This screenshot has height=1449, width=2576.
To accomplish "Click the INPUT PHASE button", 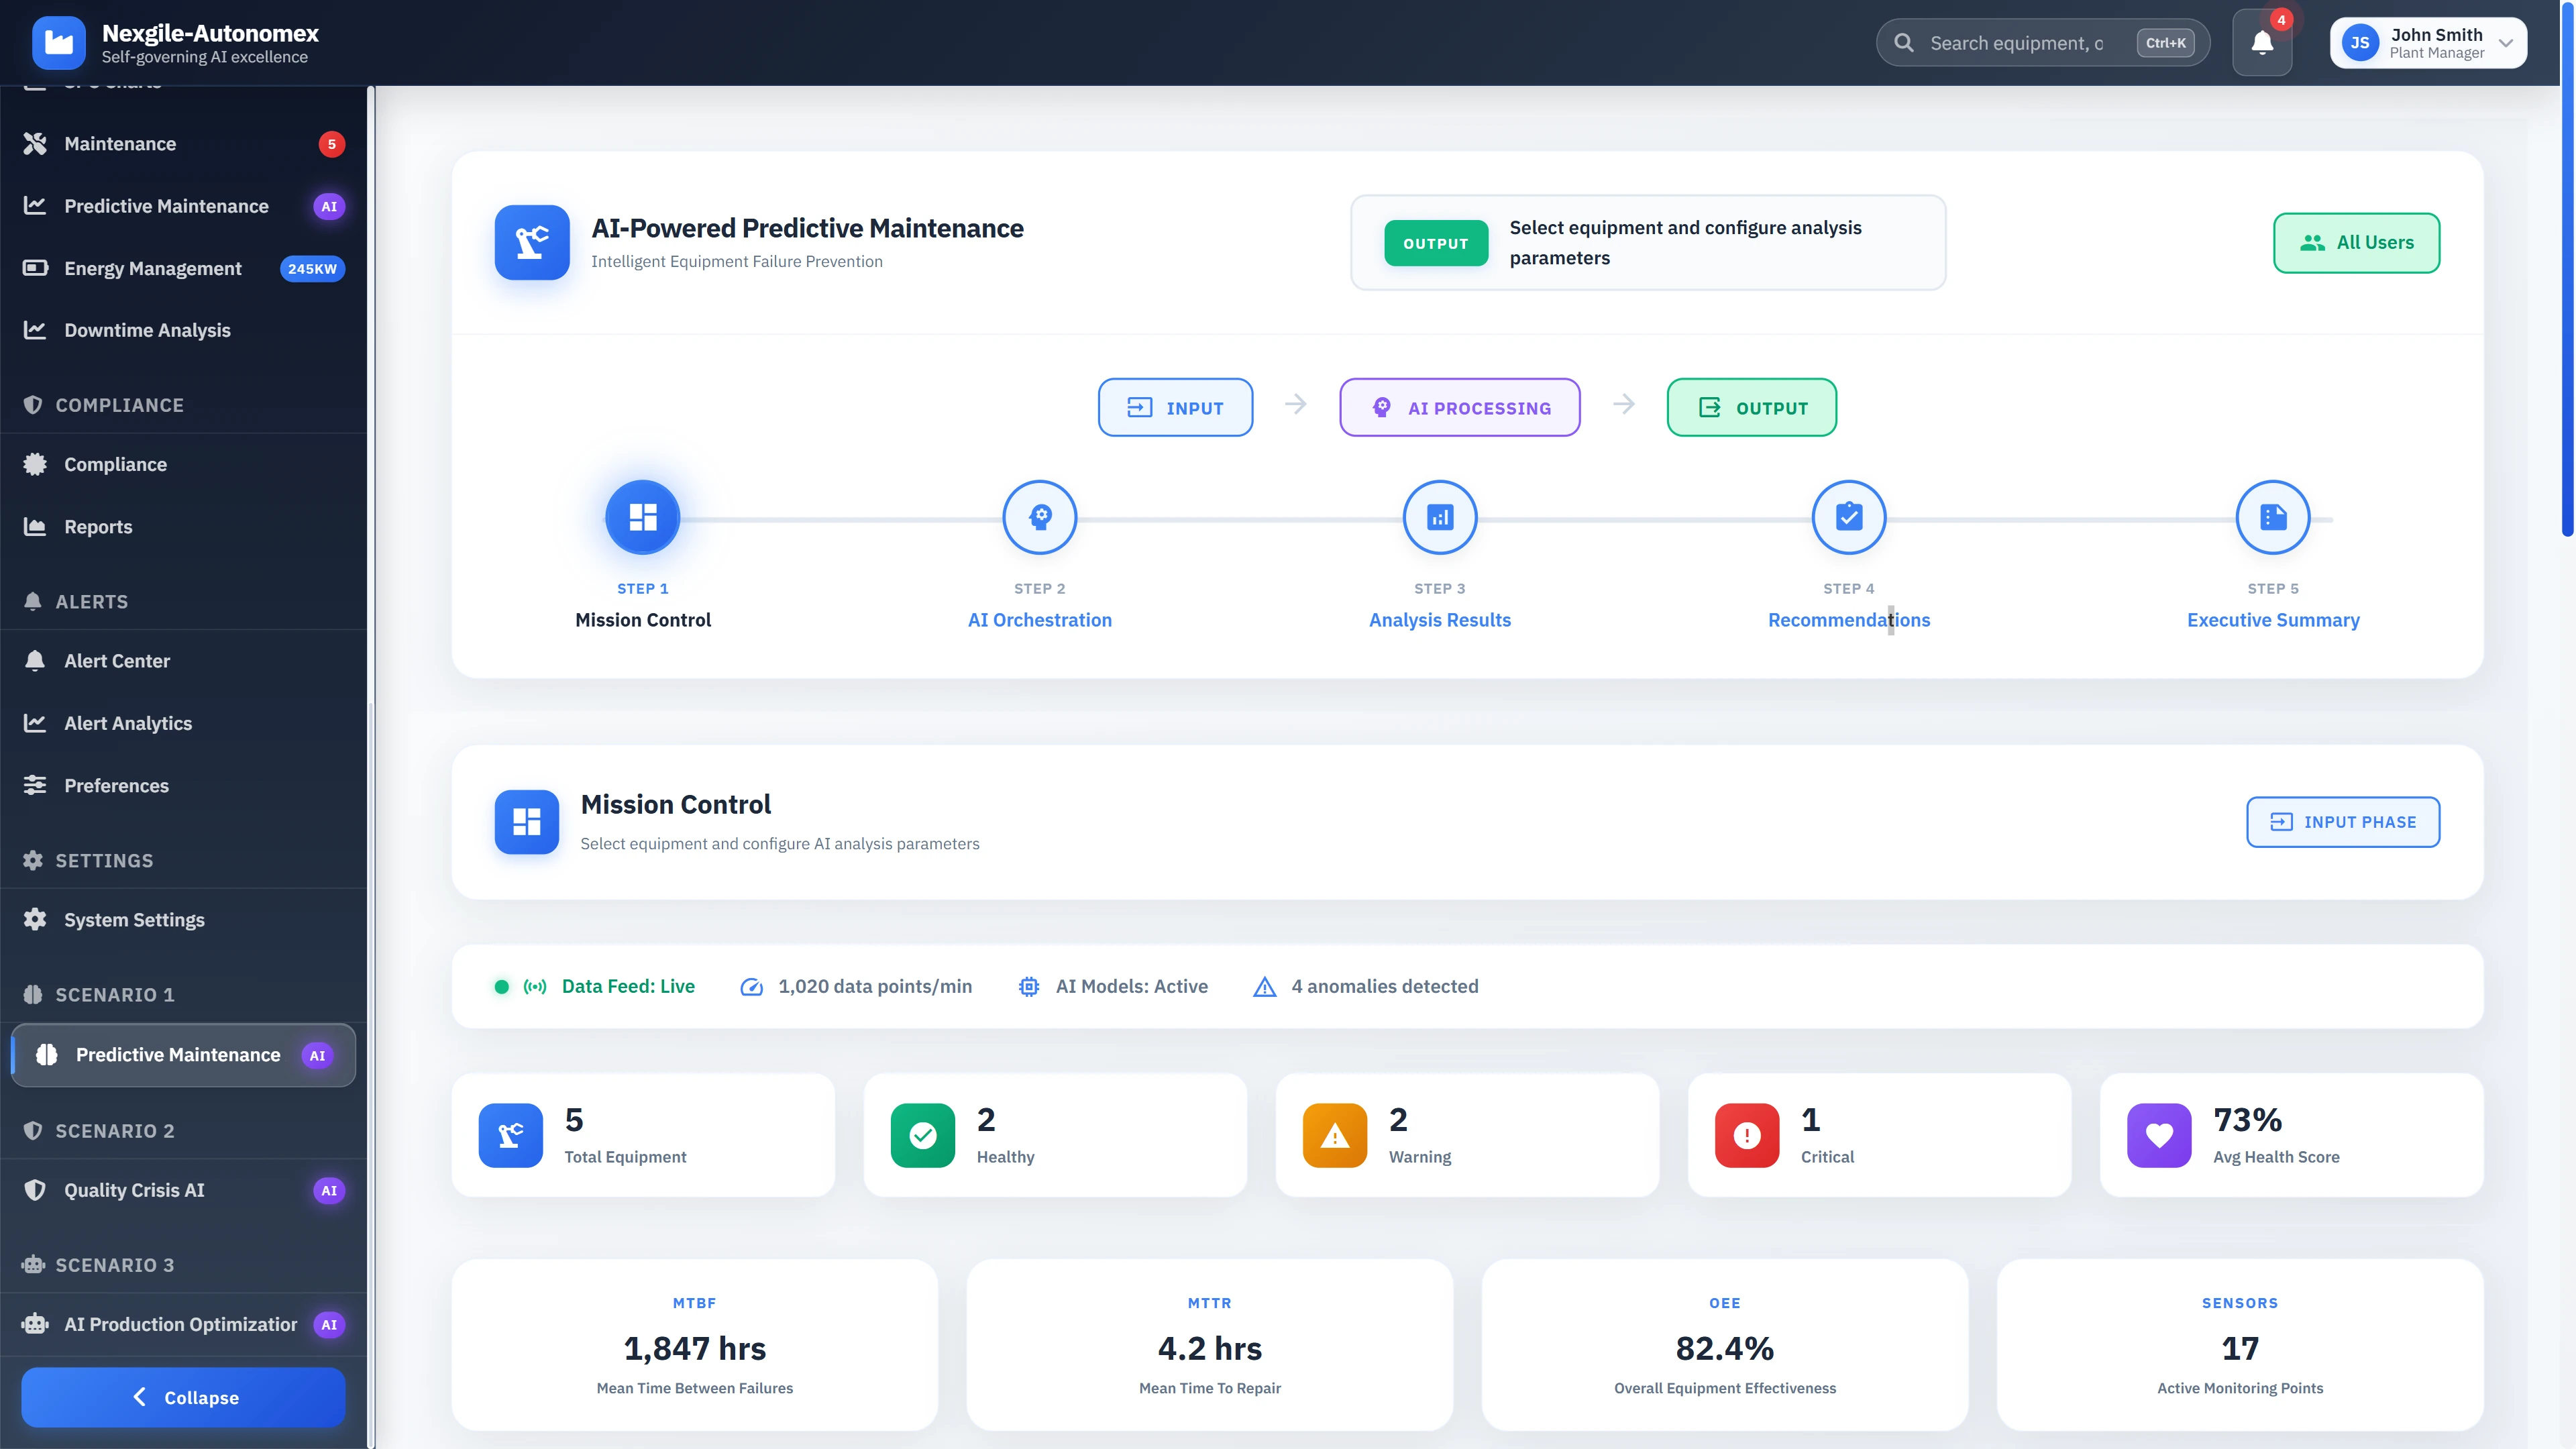I will point(2342,822).
